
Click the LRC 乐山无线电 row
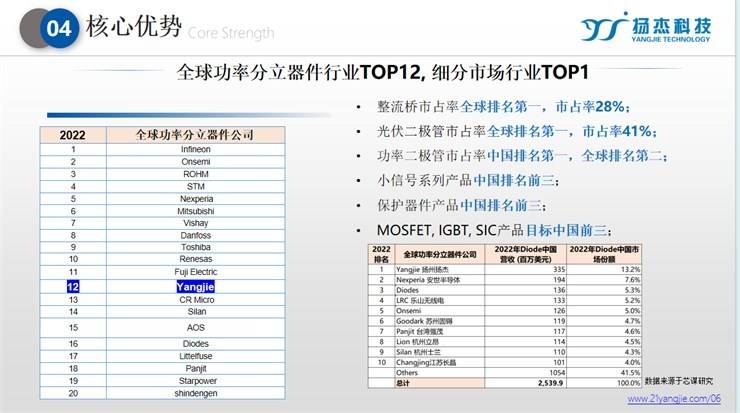tap(505, 301)
